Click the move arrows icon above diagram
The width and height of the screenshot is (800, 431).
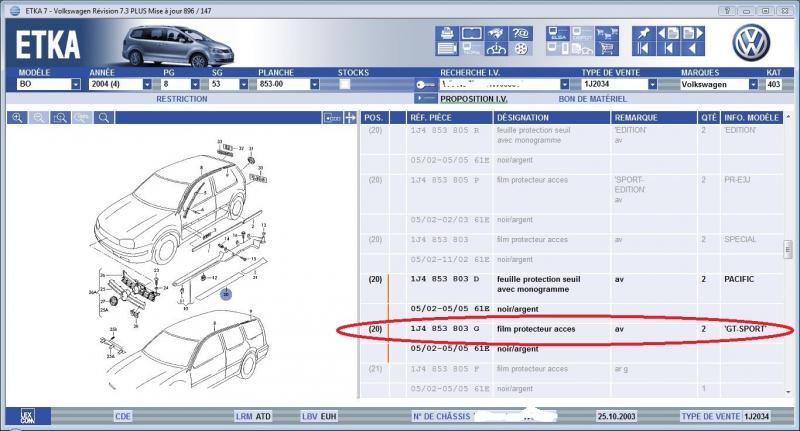tap(350, 118)
